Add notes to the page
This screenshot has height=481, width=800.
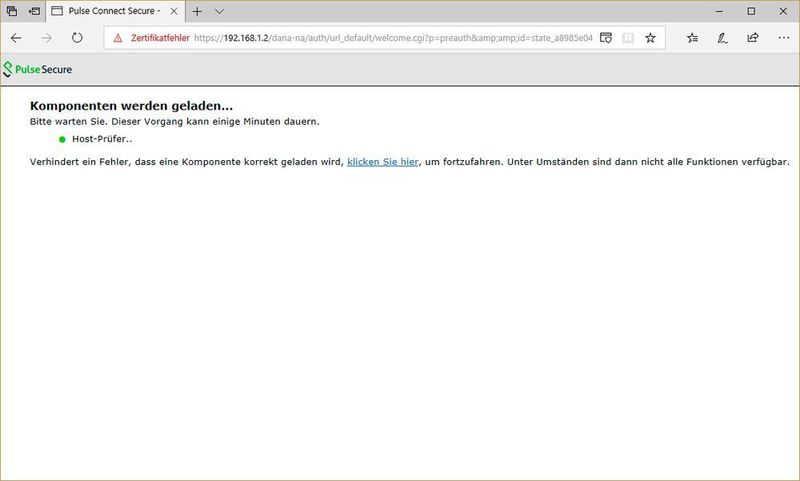tap(722, 38)
